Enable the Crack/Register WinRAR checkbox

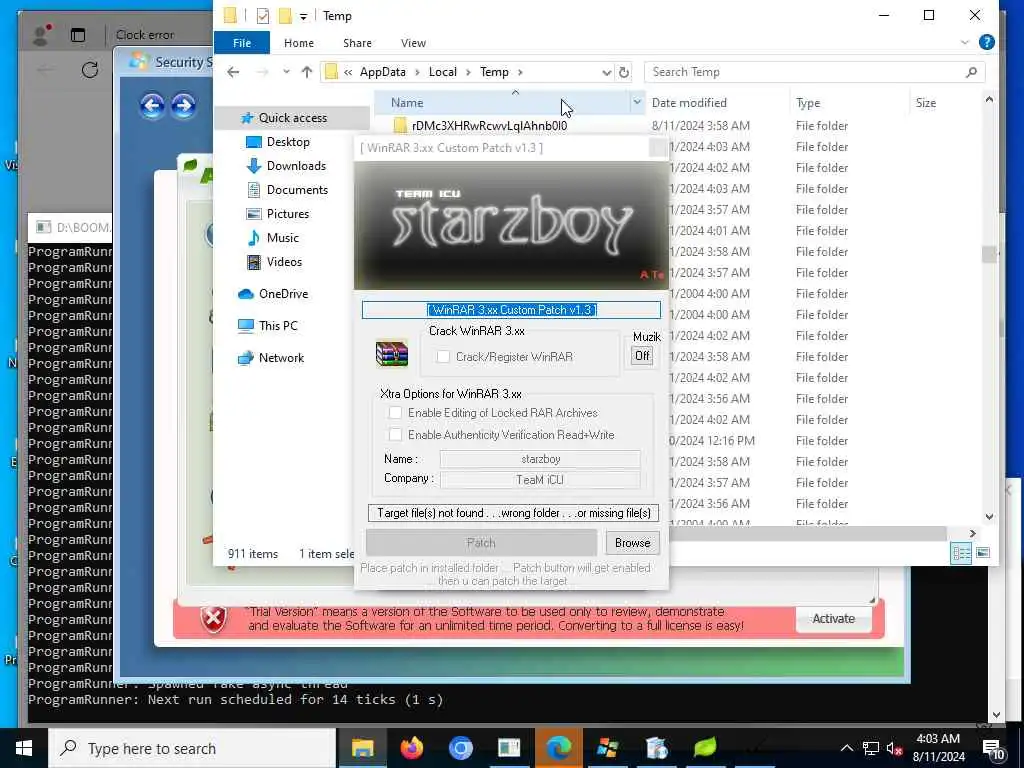click(443, 357)
